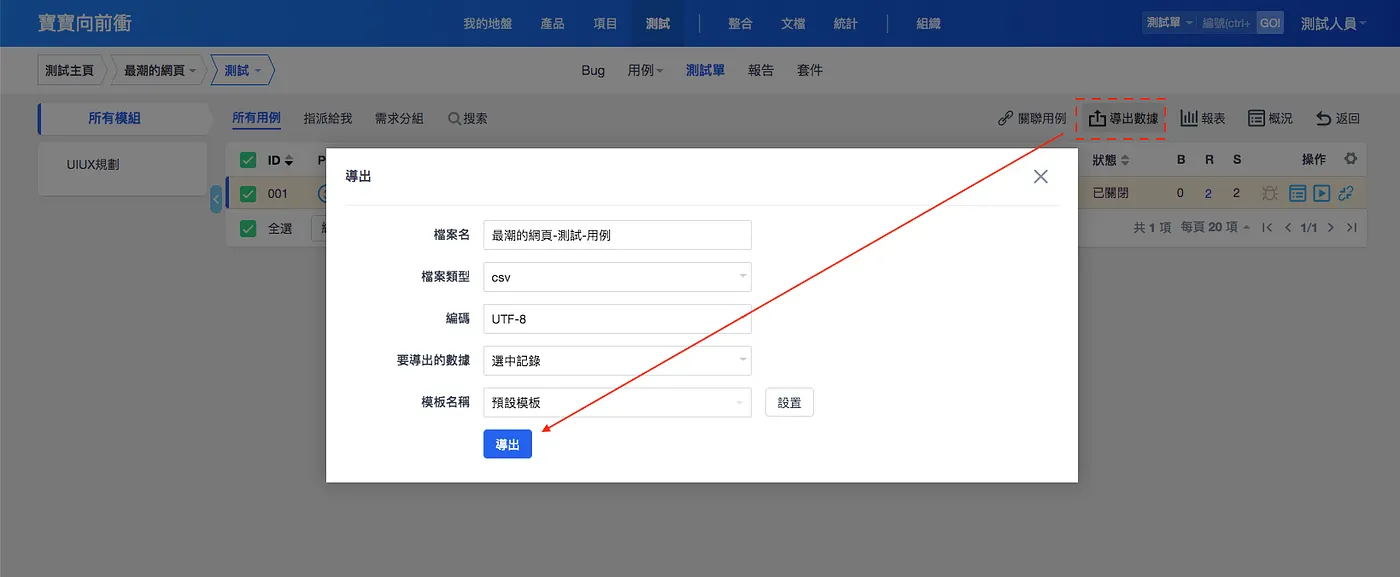Open the 產品 top menu
The height and width of the screenshot is (577, 1400).
(x=552, y=23)
